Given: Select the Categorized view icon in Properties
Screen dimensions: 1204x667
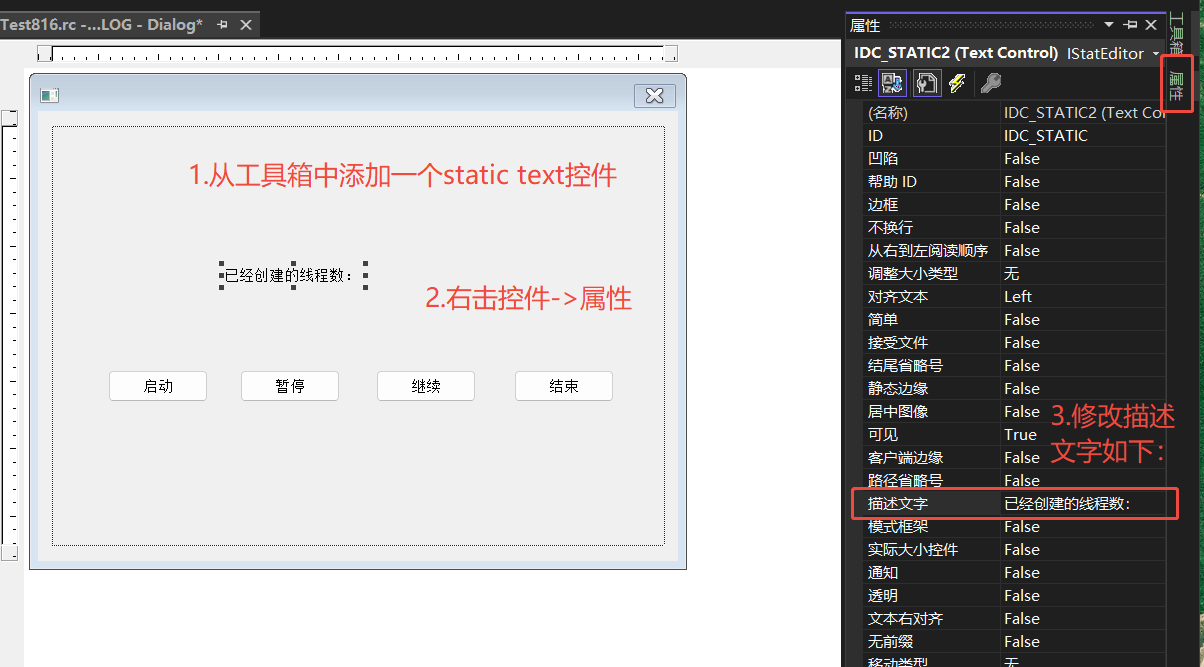Looking at the screenshot, I should pos(862,83).
